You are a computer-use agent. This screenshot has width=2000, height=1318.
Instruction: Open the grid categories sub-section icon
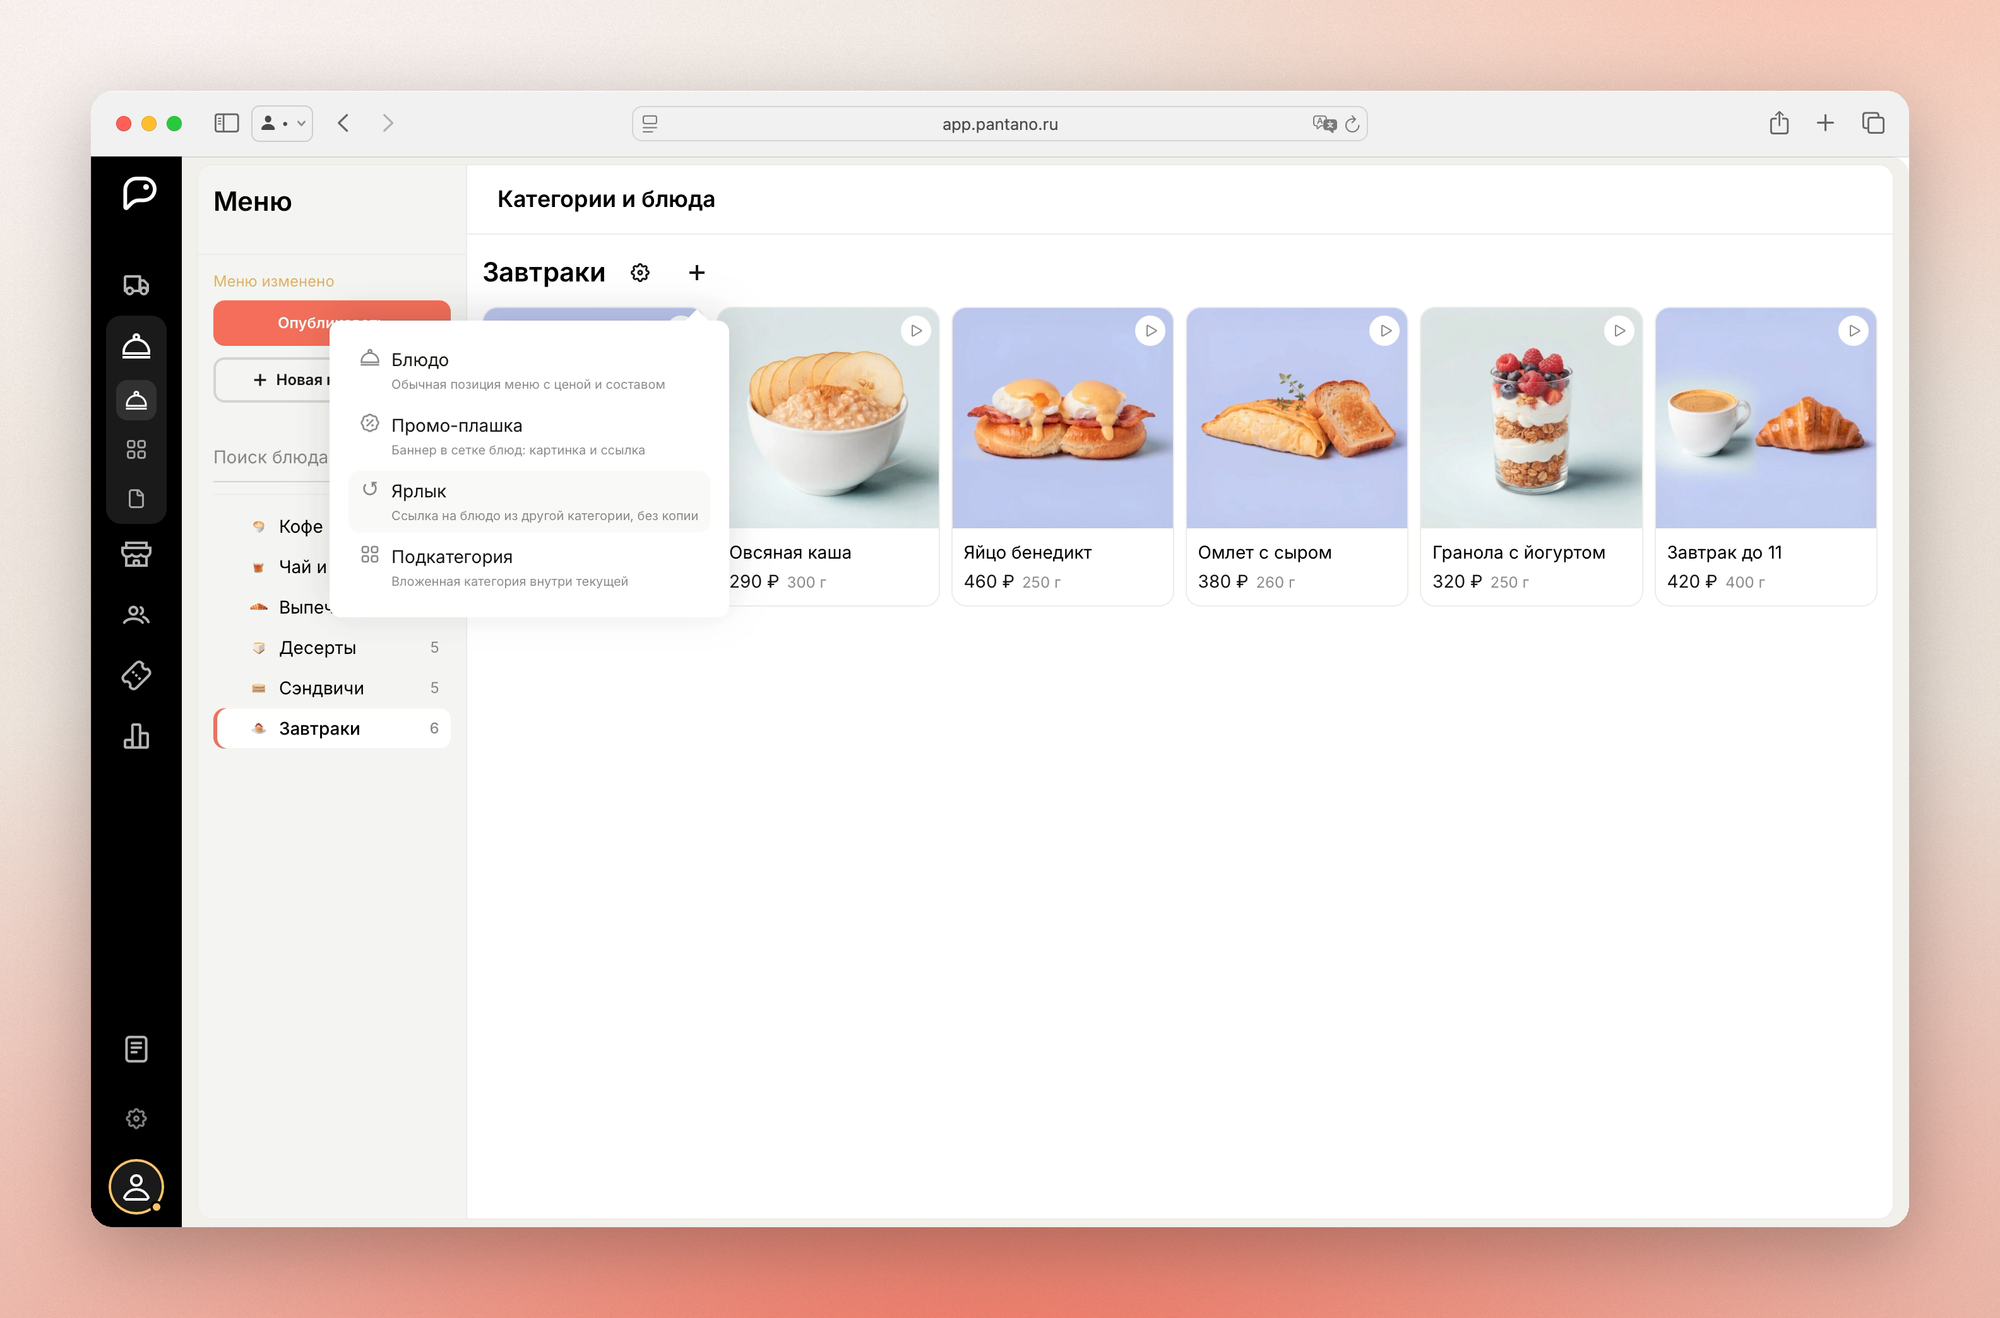[137, 450]
